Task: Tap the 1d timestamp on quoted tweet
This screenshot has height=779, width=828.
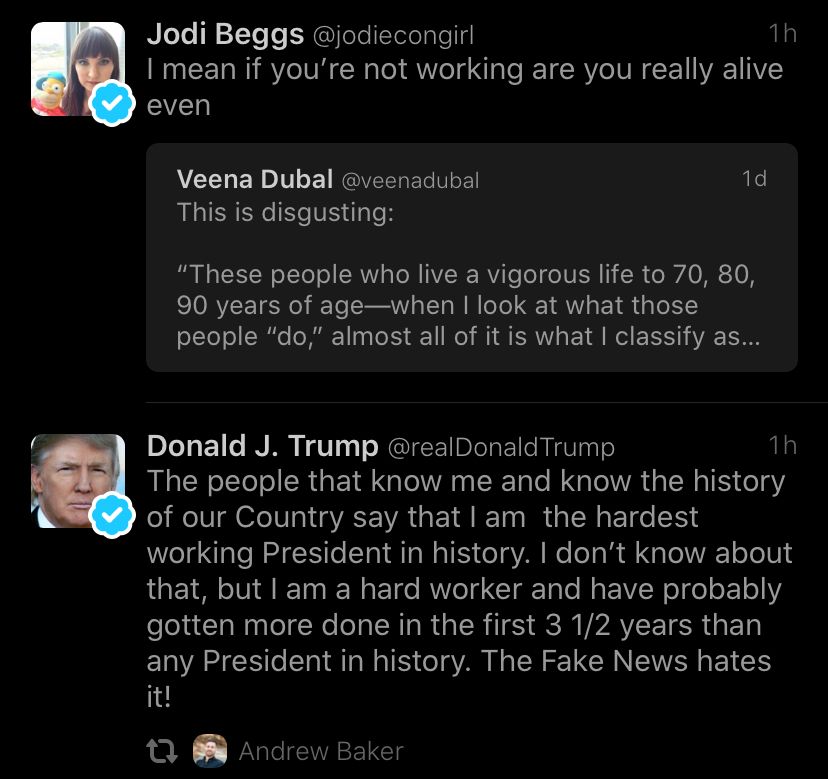Action: tap(754, 179)
